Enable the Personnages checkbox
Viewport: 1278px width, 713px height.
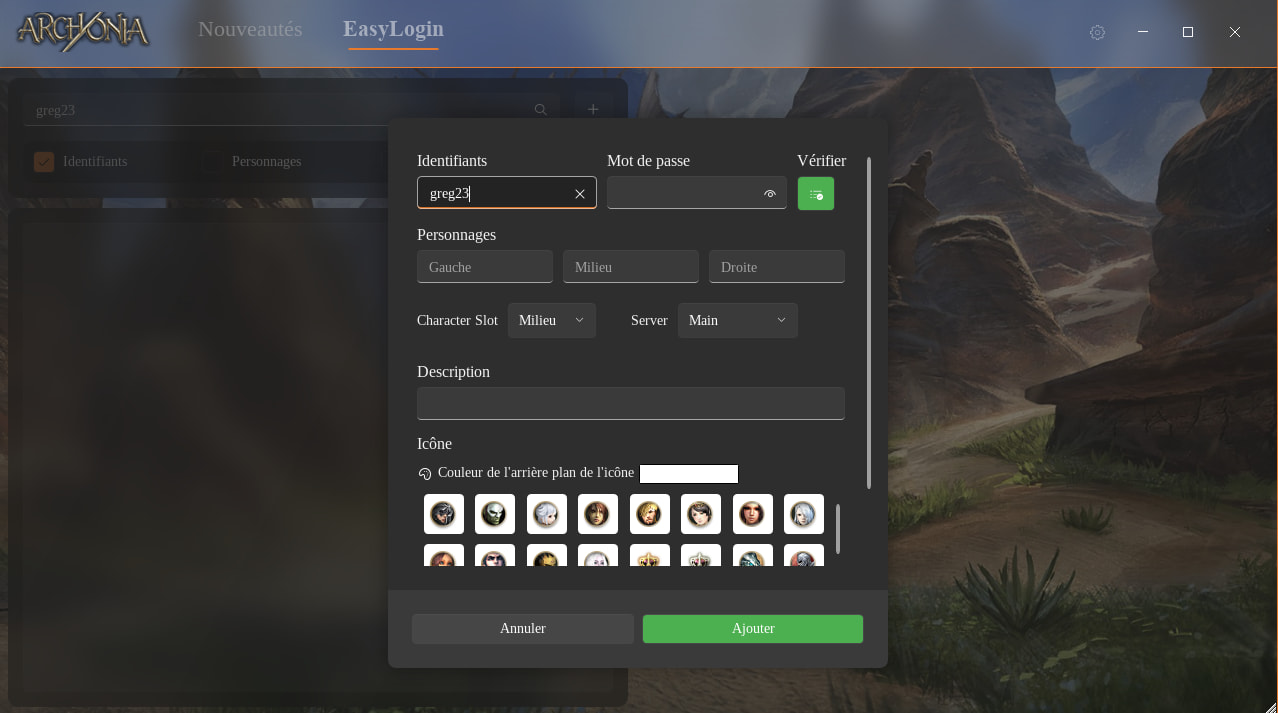213,161
